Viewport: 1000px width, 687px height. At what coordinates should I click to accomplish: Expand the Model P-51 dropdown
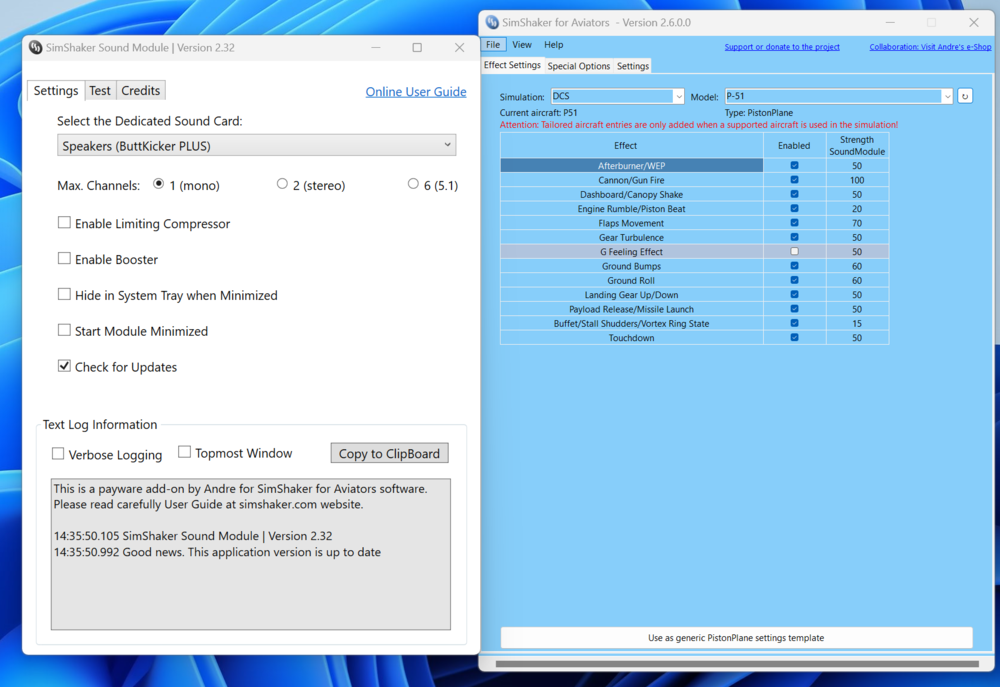[839, 96]
